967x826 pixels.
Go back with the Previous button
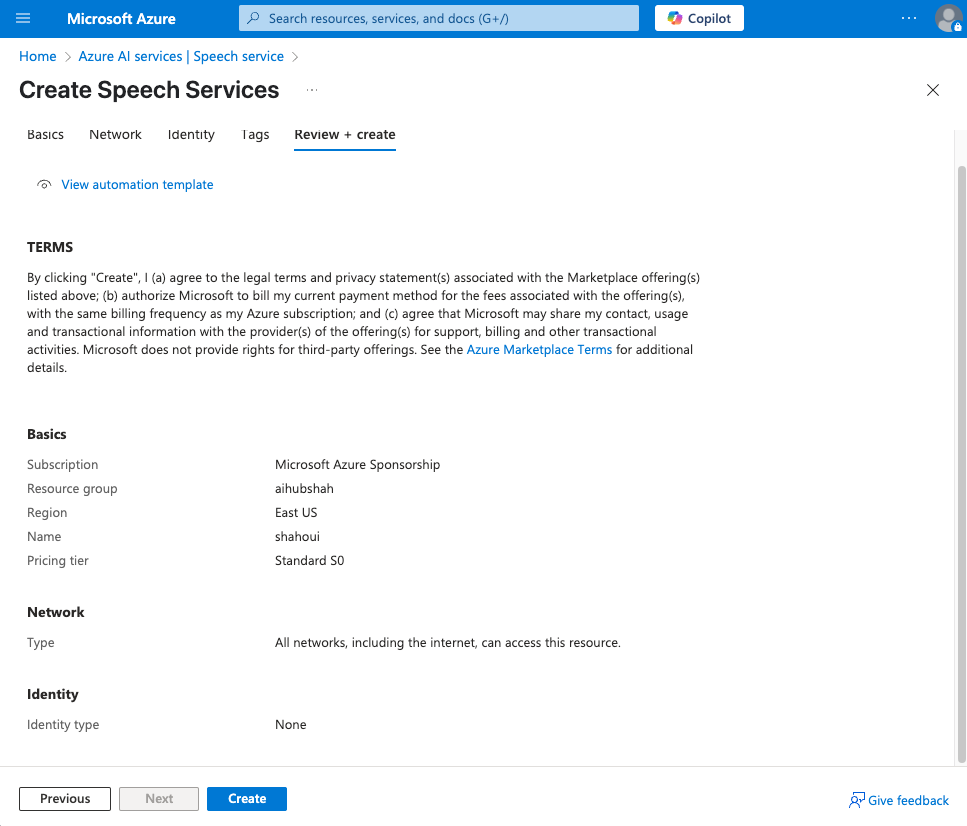65,799
